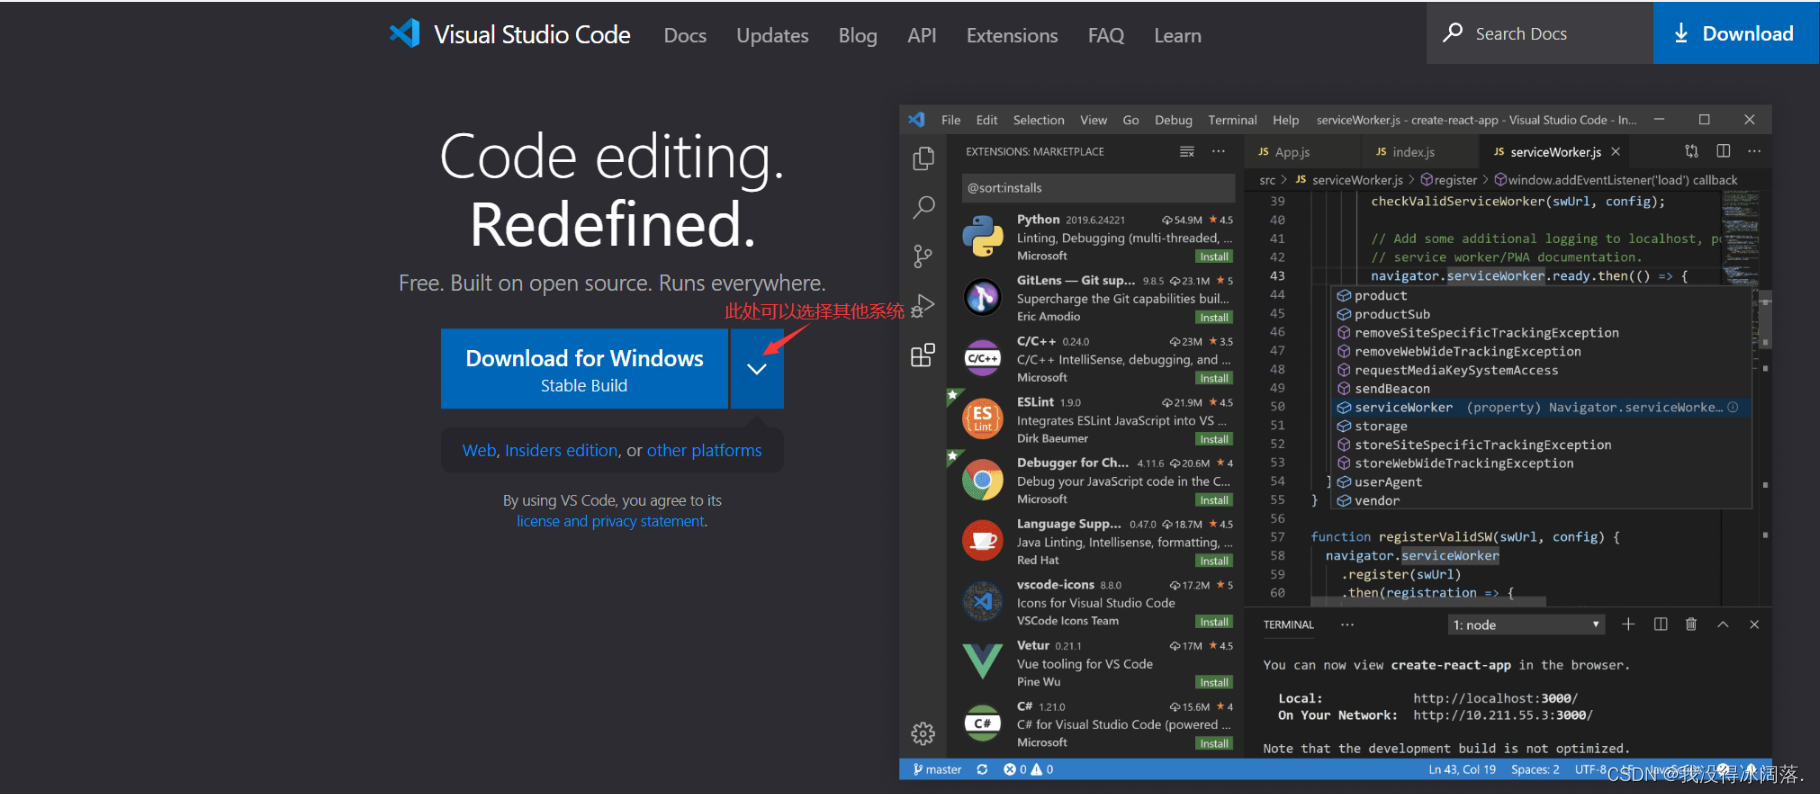Open the Blog link
This screenshot has height=794, width=1820.
(857, 35)
